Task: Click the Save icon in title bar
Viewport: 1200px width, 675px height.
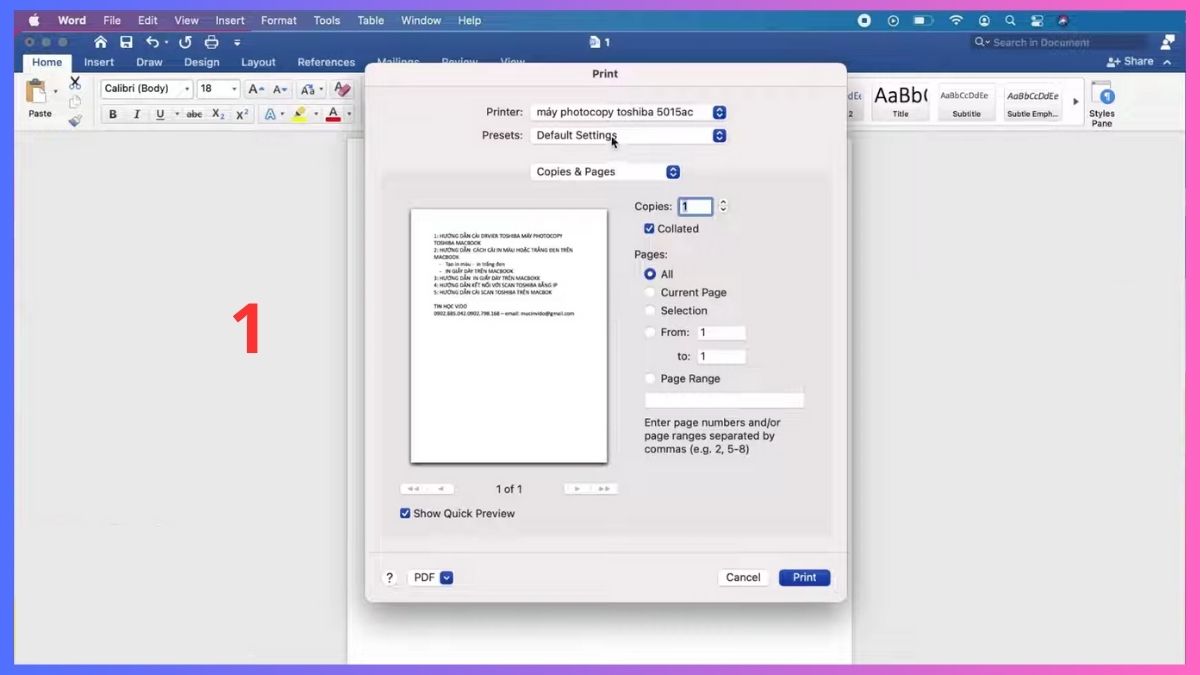Action: point(126,42)
